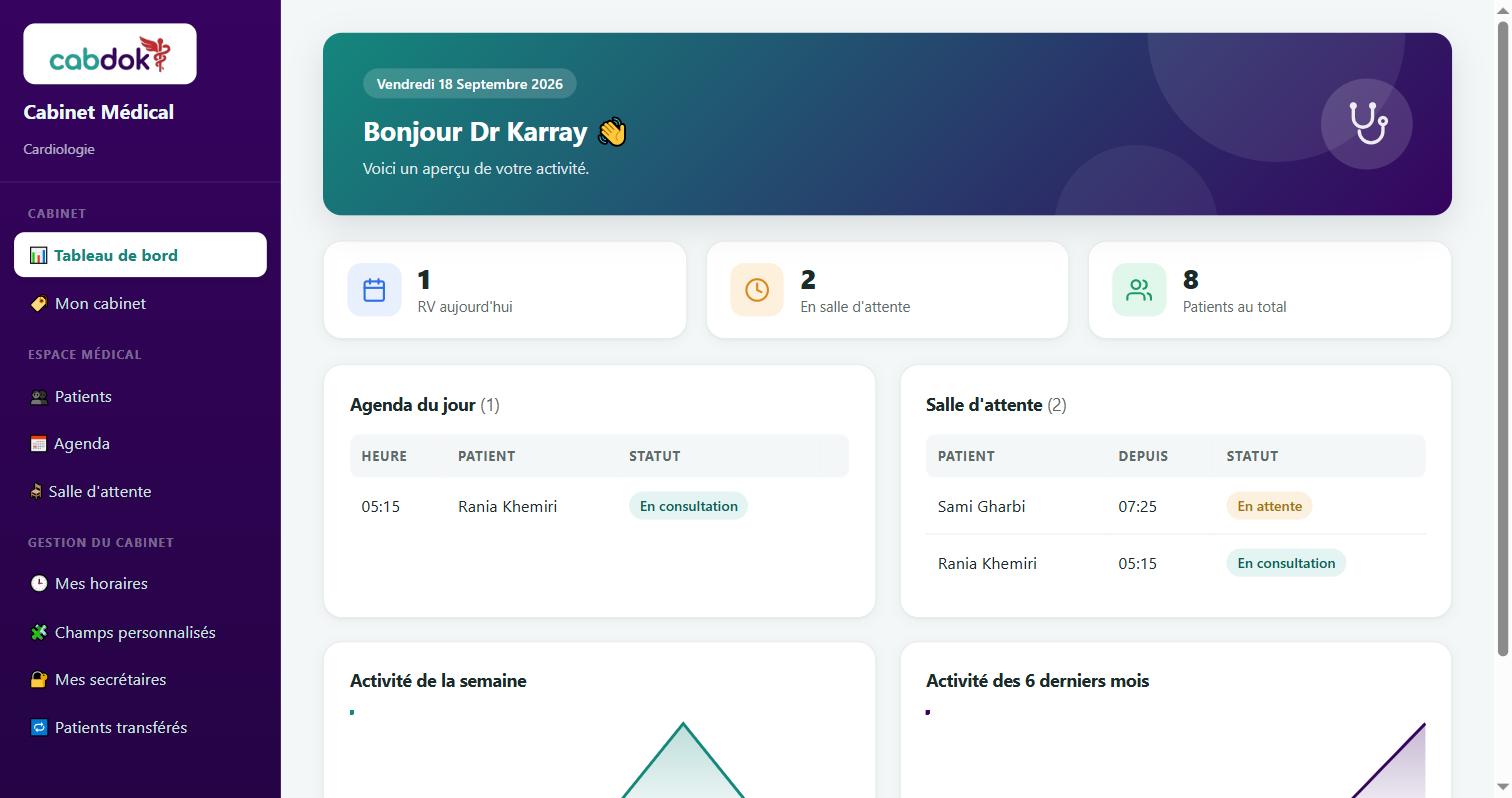This screenshot has width=1512, height=798.
Task: Click the Bonjour Dr Karray heading
Action: (x=495, y=132)
